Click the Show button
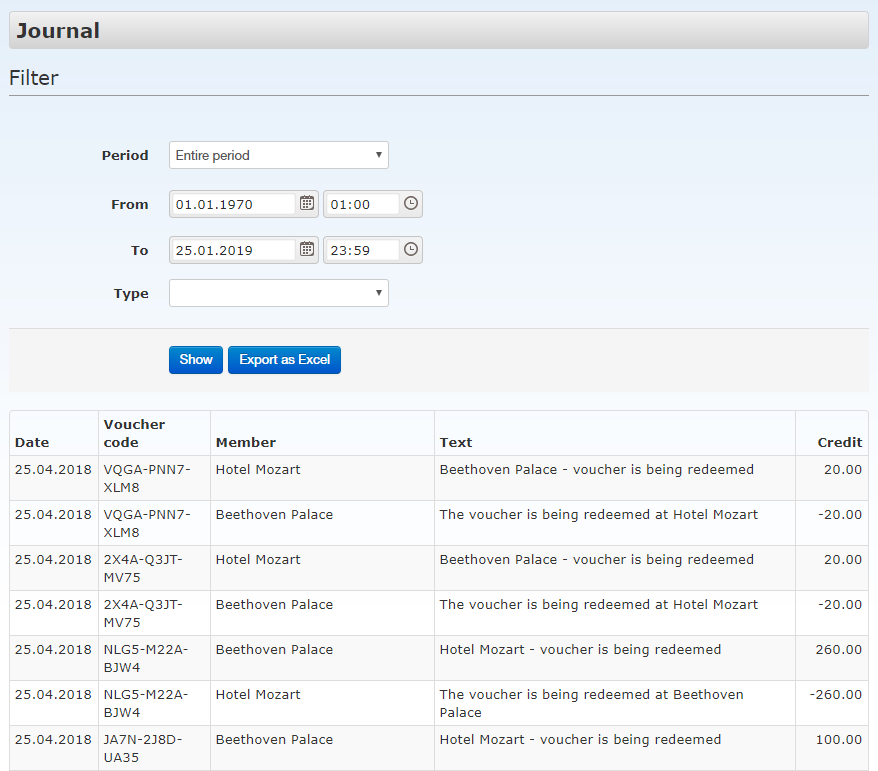This screenshot has height=771, width=878. [196, 359]
